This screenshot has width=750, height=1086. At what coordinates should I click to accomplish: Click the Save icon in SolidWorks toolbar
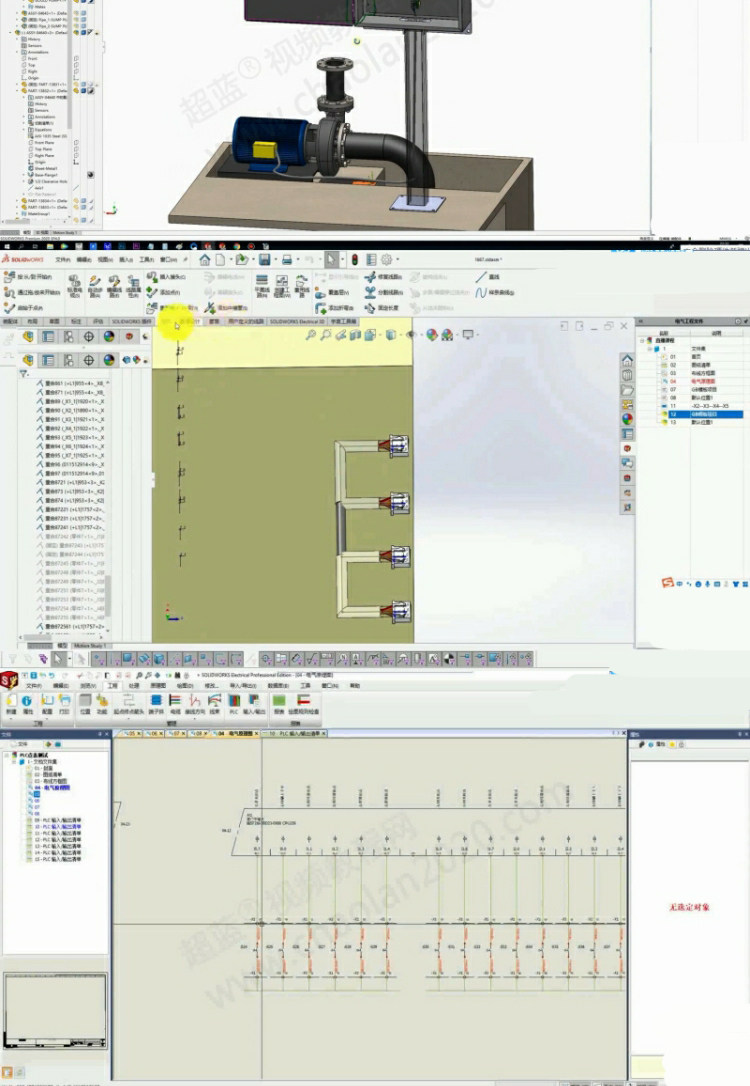click(265, 260)
